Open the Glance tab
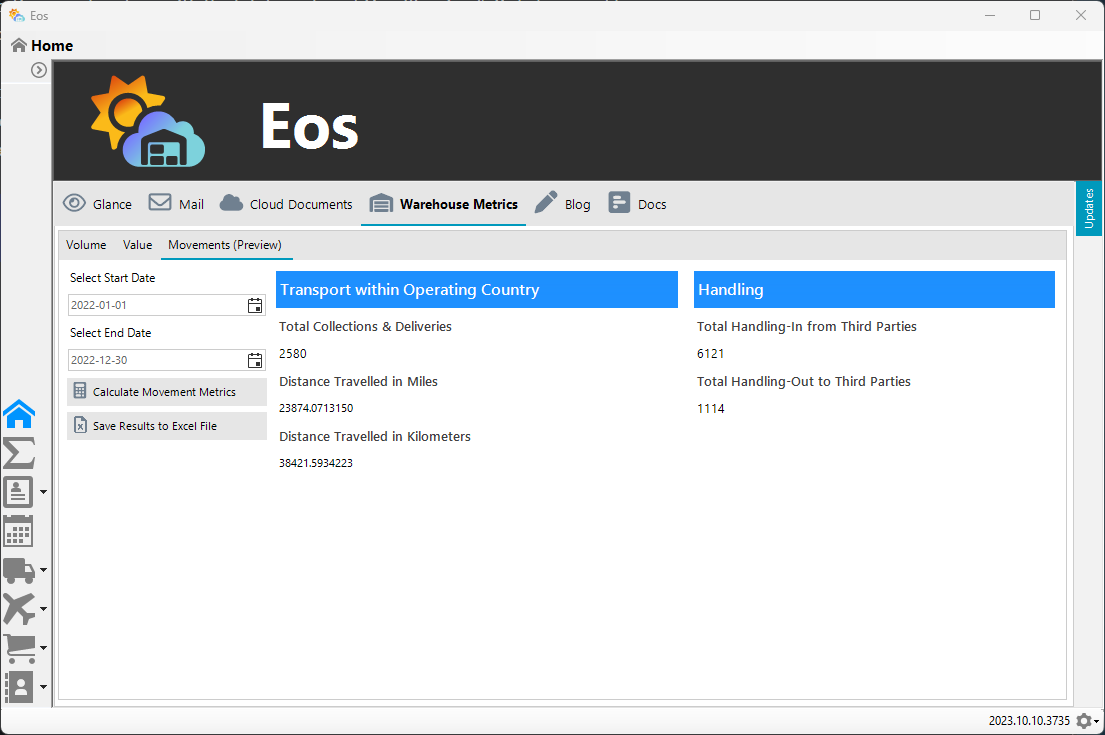The image size is (1105, 735). 97,204
